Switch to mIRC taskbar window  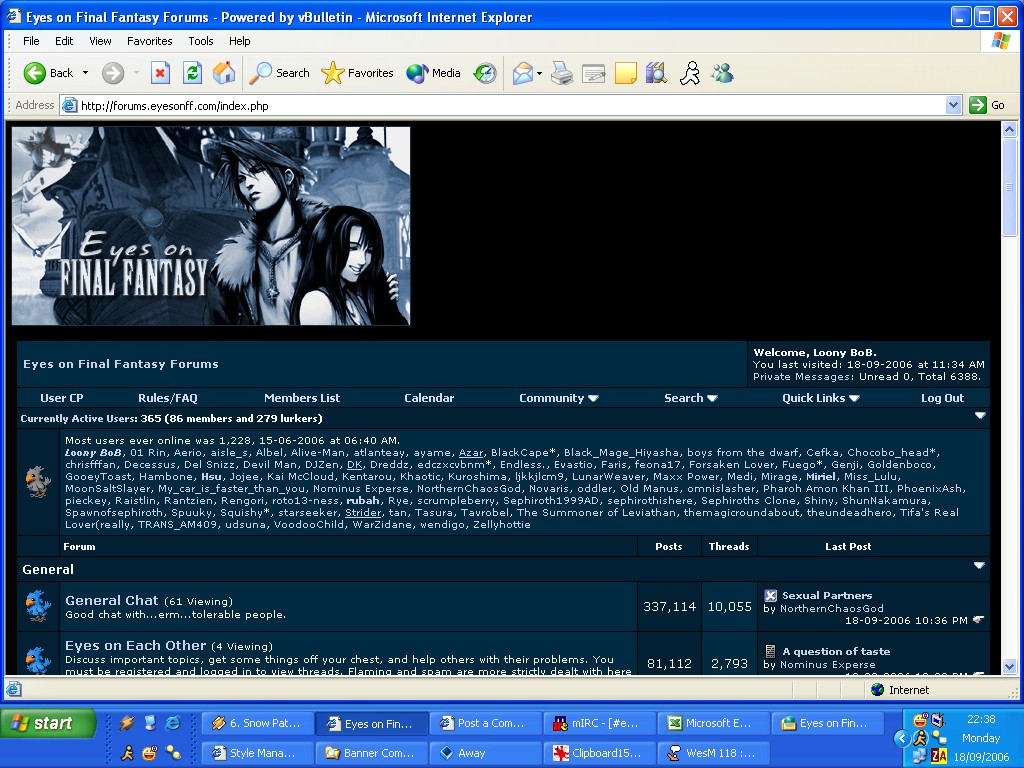click(599, 723)
